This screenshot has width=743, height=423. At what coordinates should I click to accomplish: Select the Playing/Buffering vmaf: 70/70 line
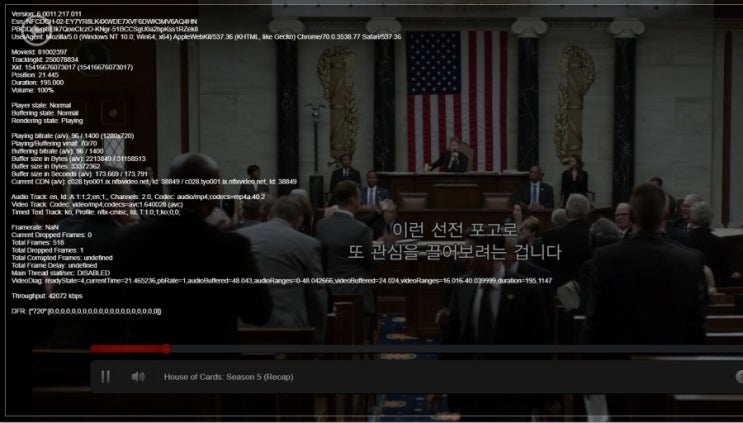pos(54,144)
